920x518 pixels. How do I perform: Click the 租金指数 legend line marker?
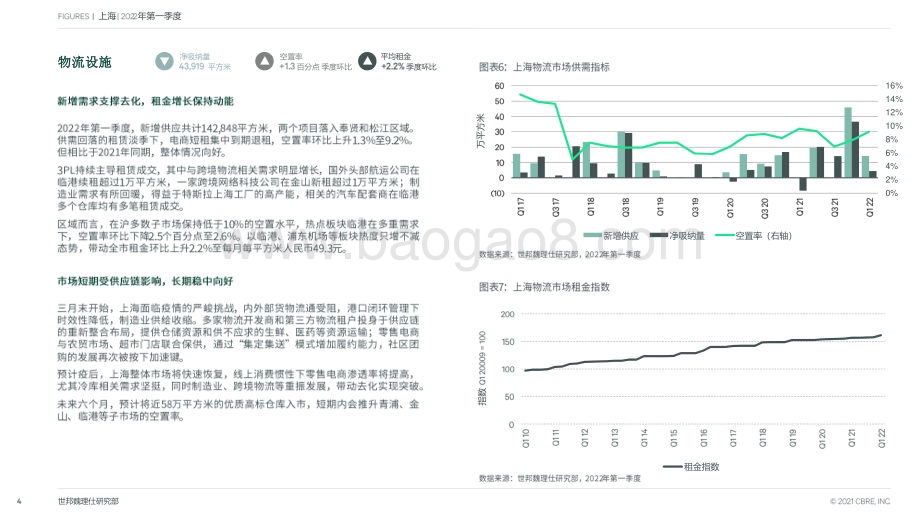[x=672, y=466]
